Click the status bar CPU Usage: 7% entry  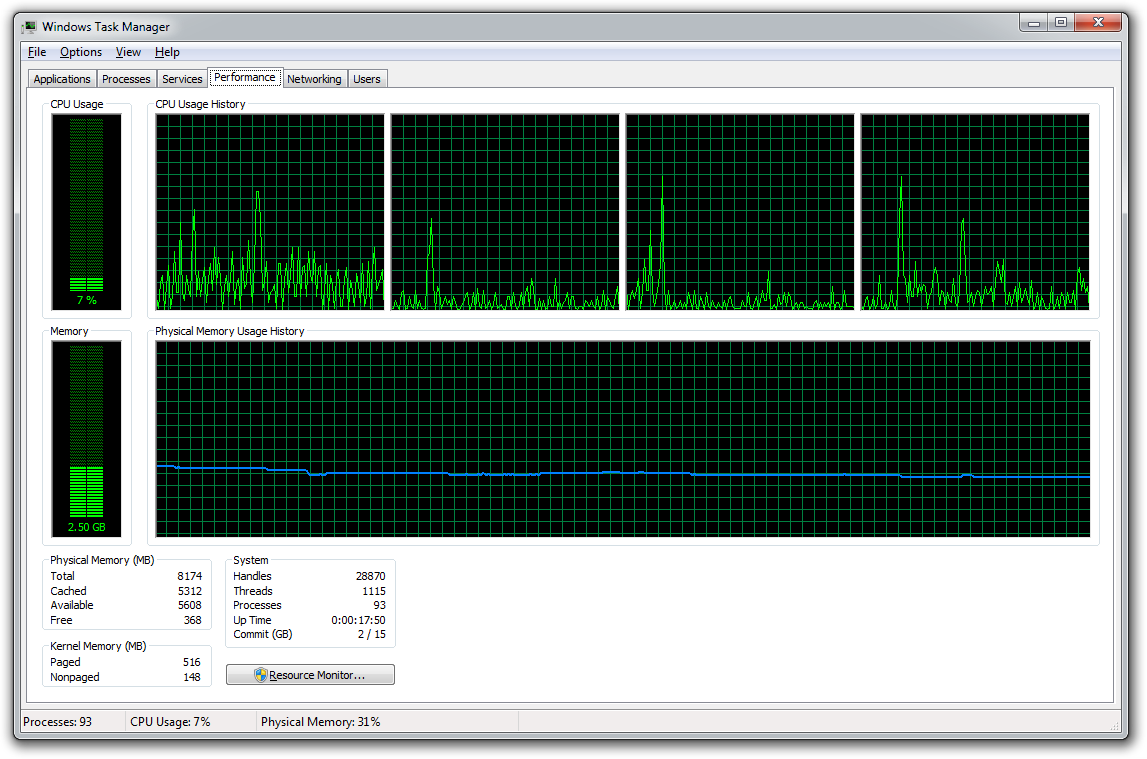170,722
